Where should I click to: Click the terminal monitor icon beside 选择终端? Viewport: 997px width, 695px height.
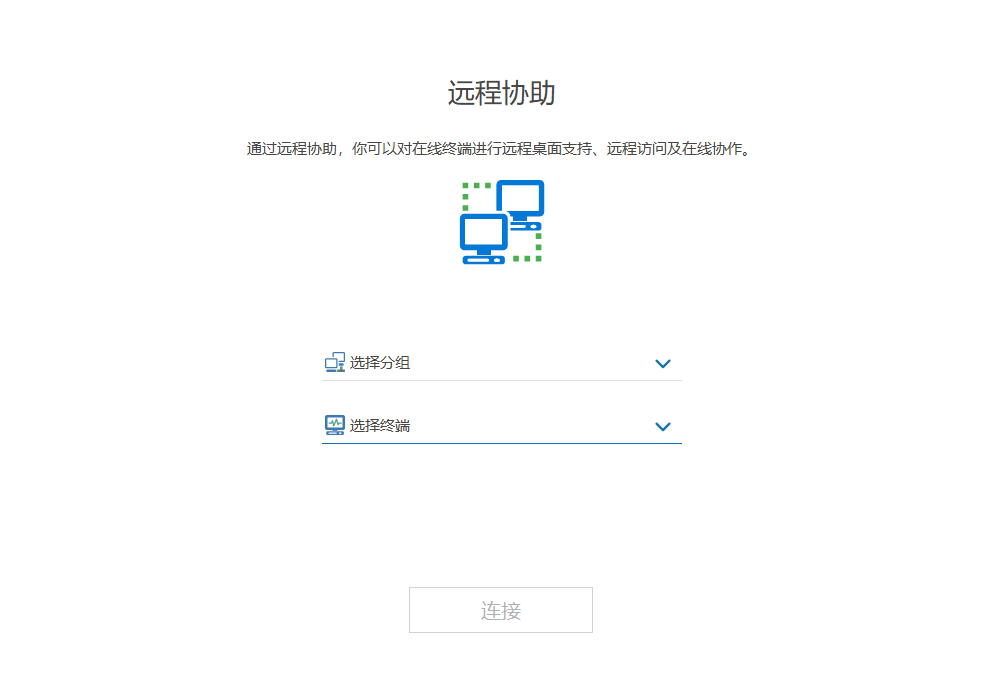335,425
